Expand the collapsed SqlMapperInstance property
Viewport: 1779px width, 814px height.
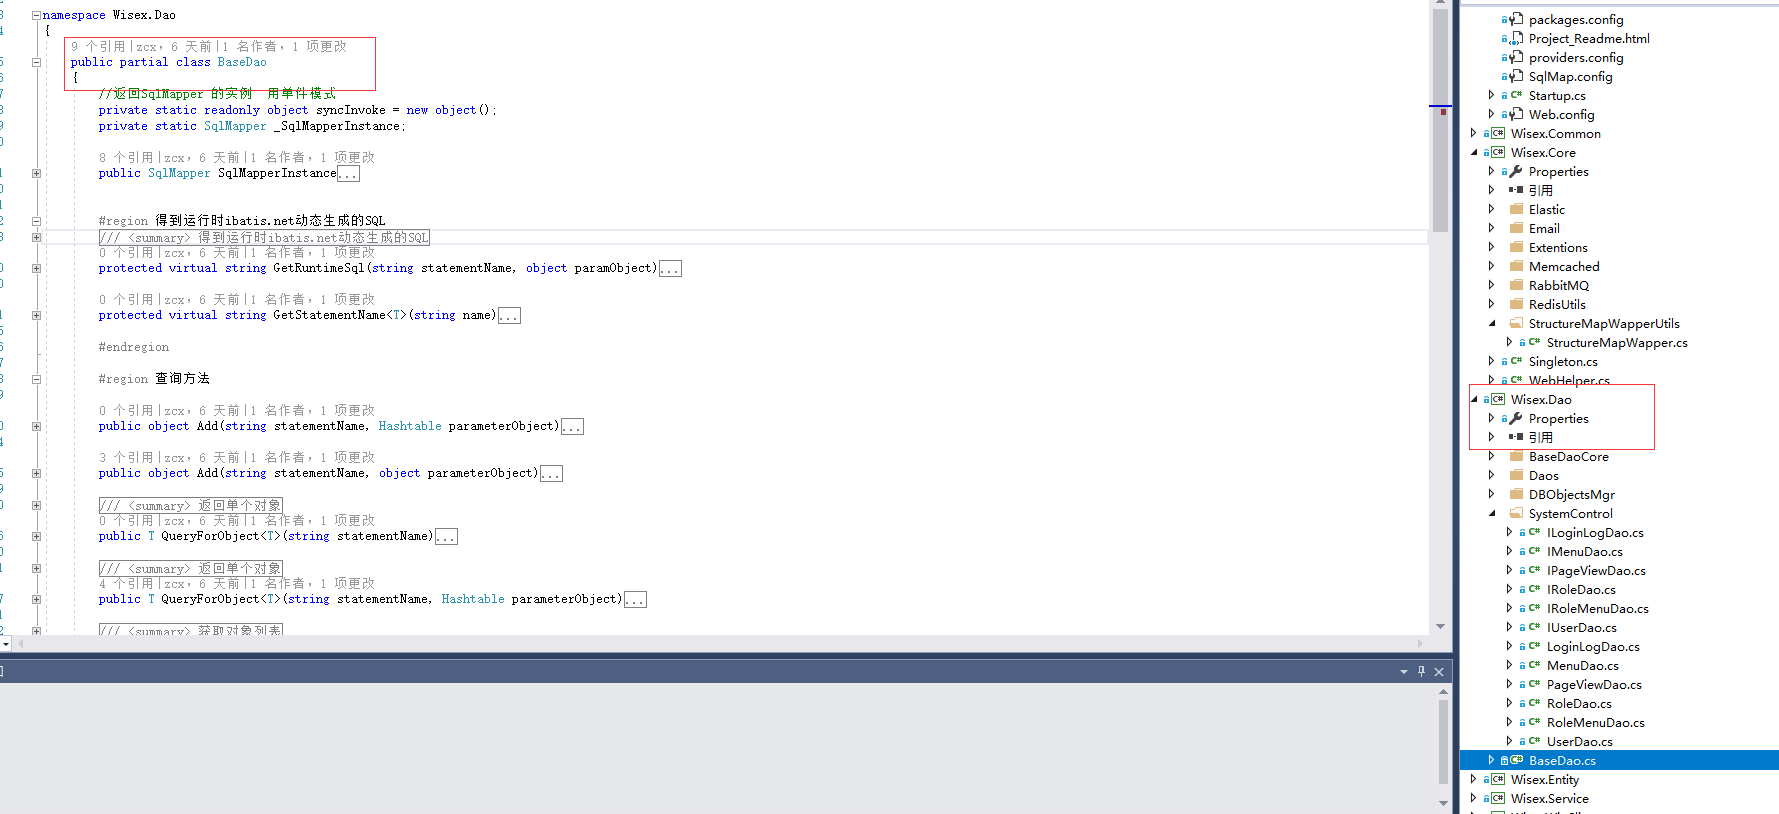pos(36,173)
